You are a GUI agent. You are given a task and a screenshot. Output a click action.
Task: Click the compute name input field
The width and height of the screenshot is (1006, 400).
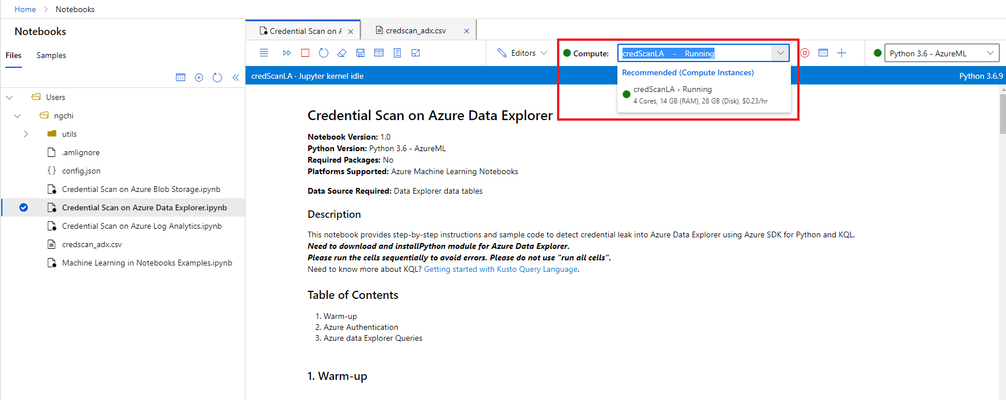pyautogui.click(x=695, y=53)
